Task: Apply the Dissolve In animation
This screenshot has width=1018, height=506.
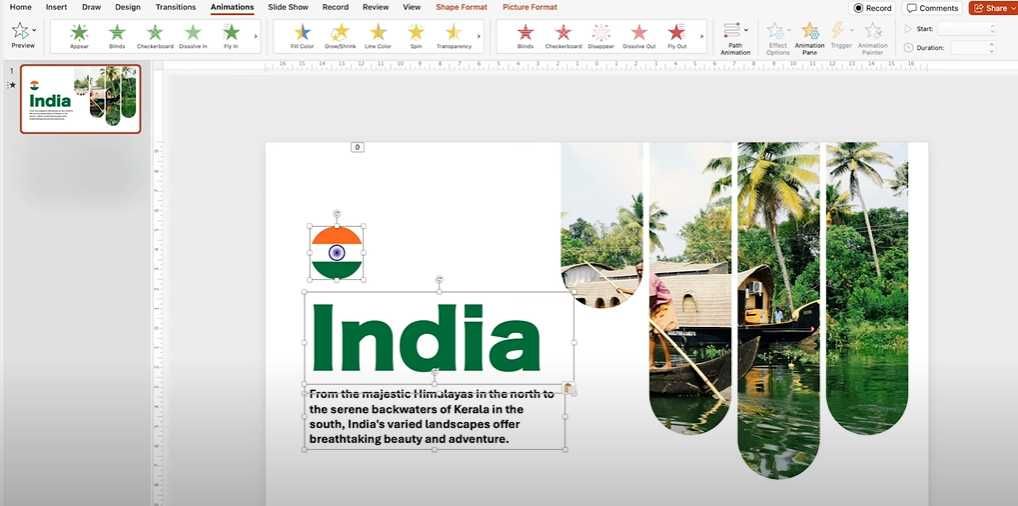Action: pos(193,36)
